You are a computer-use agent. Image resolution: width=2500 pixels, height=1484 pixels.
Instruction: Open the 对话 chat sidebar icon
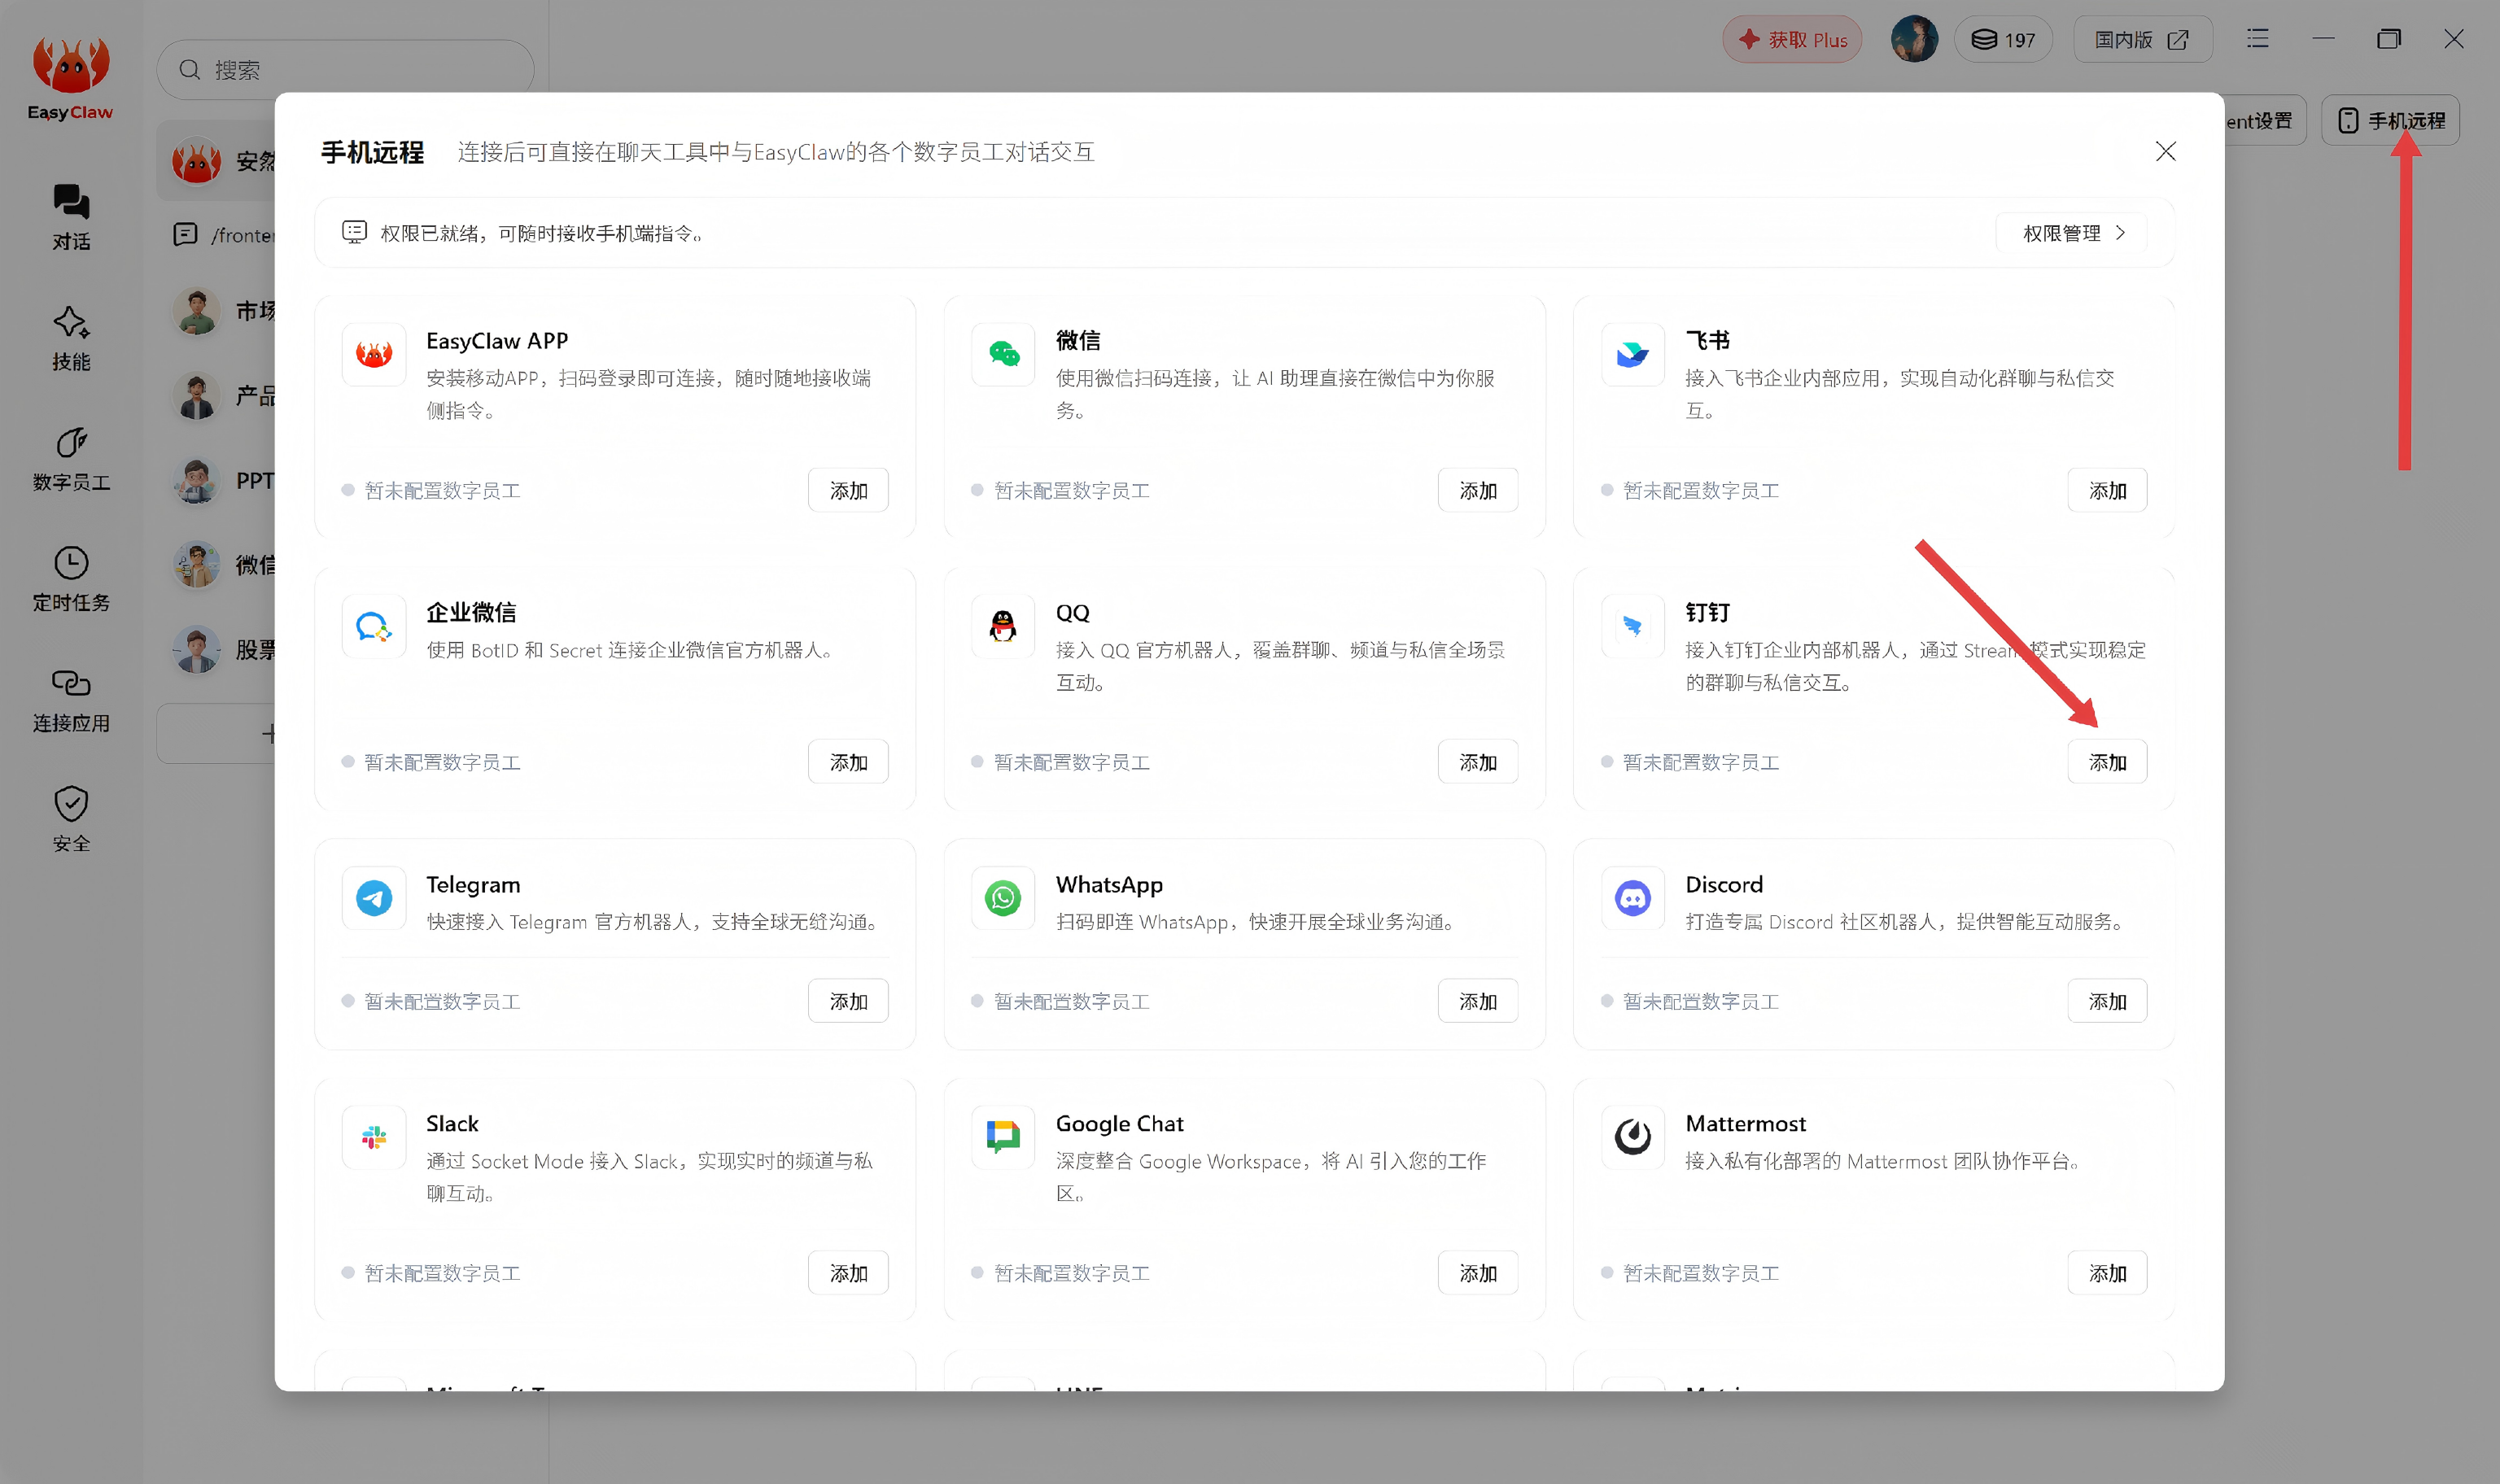(71, 217)
